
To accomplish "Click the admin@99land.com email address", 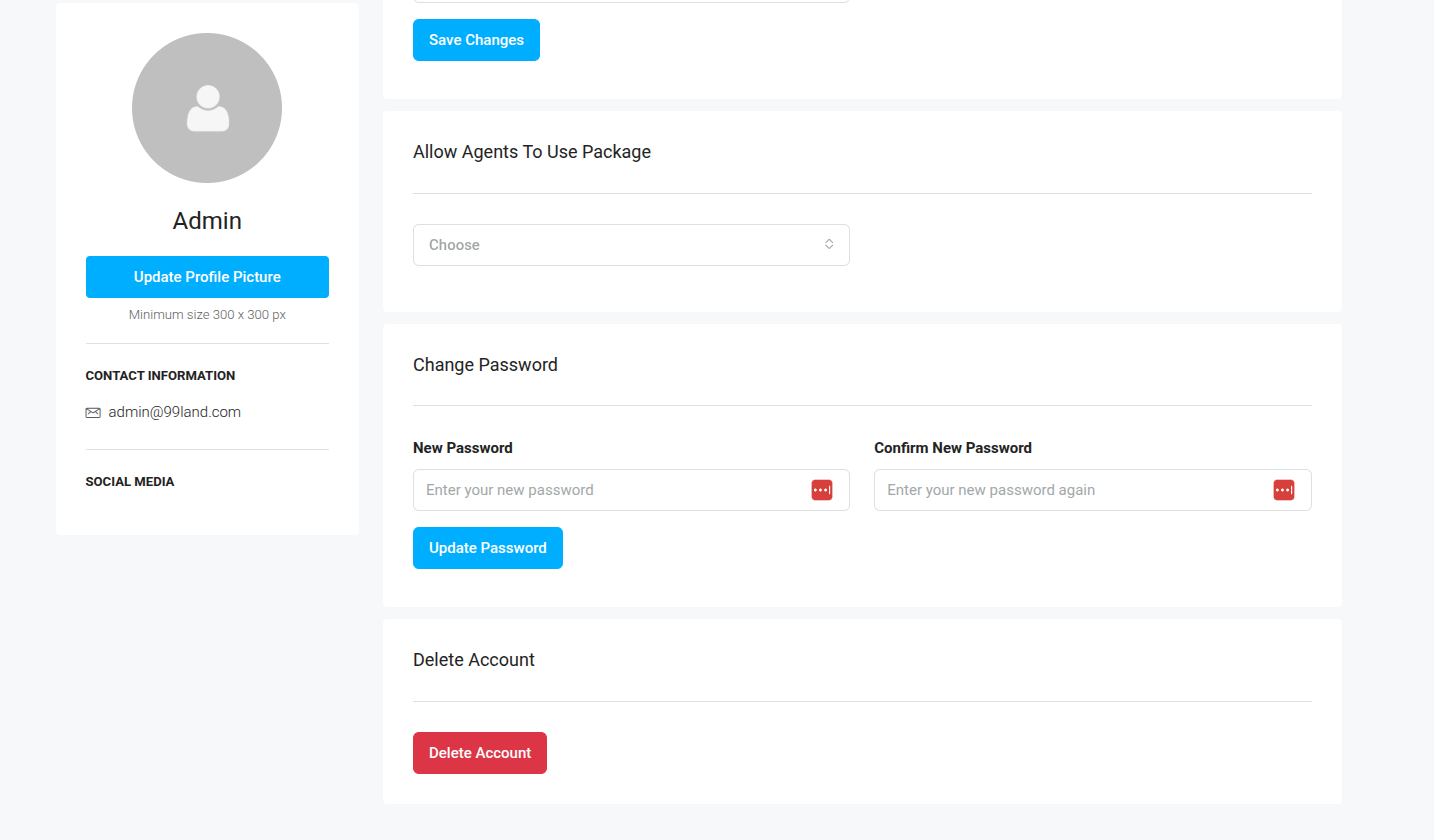I will tap(174, 412).
